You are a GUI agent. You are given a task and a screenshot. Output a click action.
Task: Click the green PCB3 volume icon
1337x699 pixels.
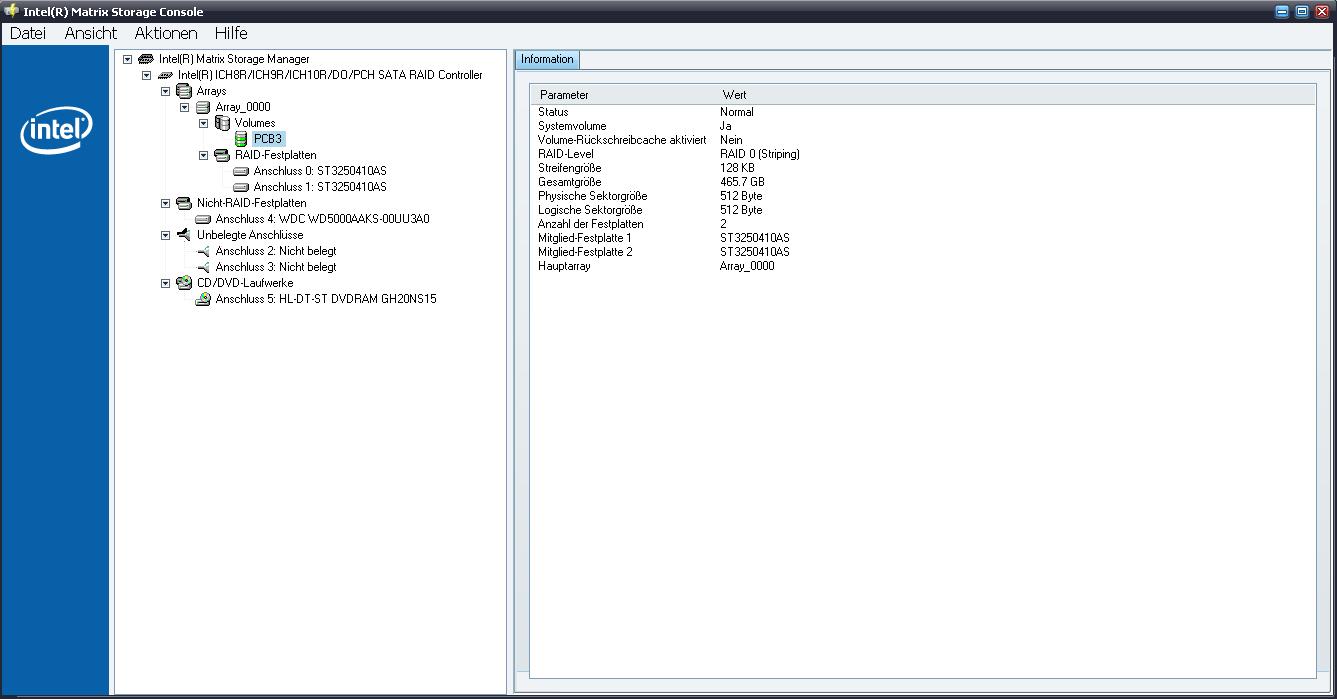(241, 139)
